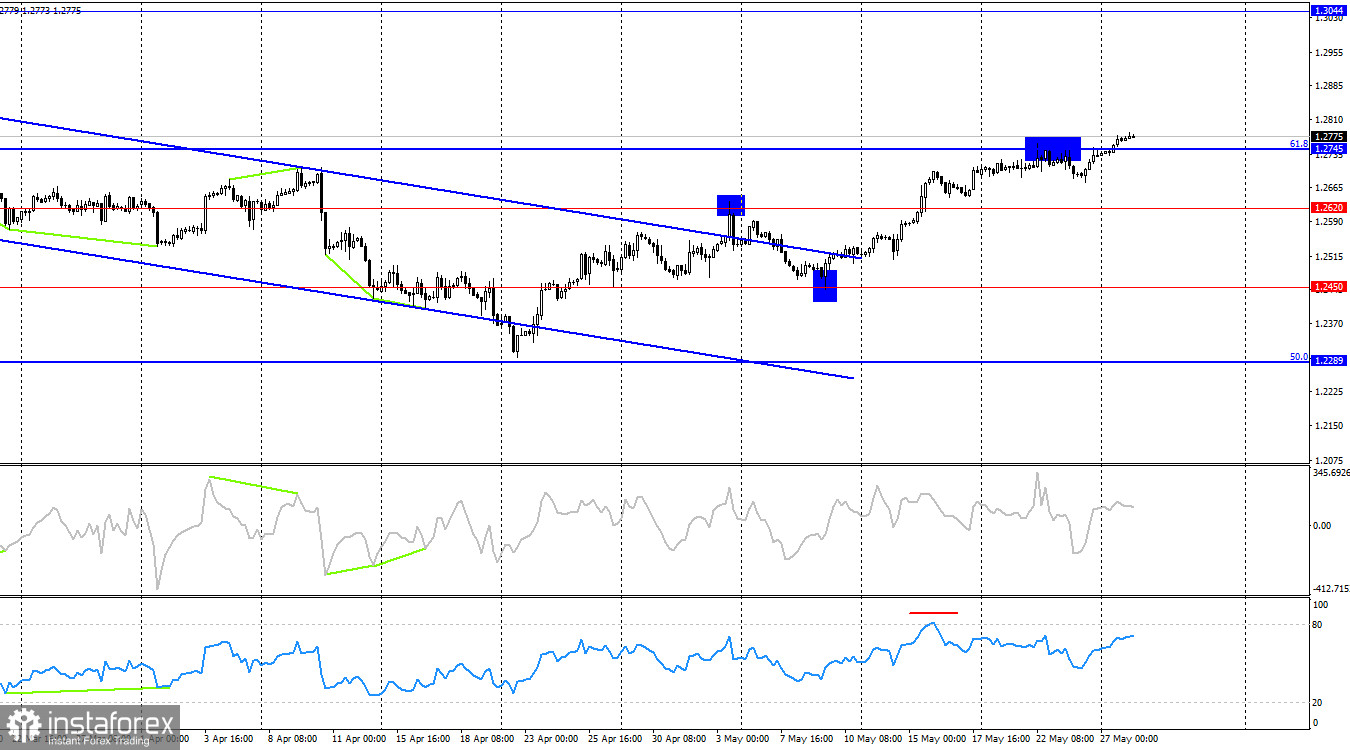This screenshot has width=1350, height=750.
Task: Click the 50.0 Fibonacci level label
Action: pyautogui.click(x=1298, y=356)
